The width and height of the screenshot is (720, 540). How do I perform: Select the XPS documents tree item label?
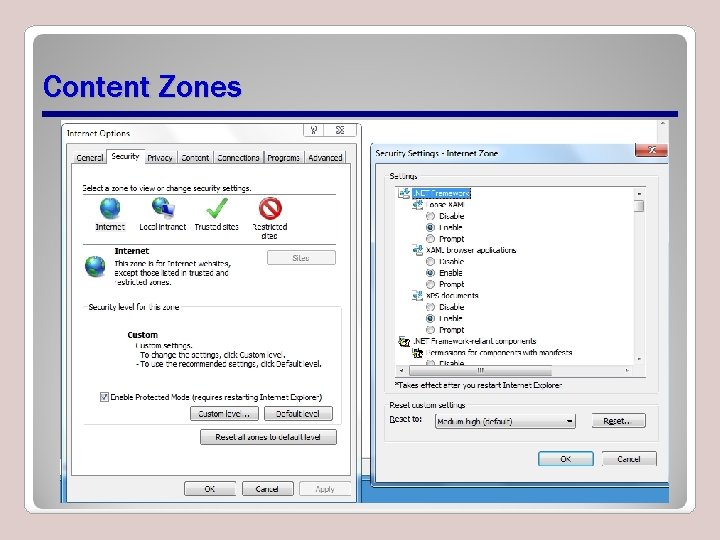(452, 296)
